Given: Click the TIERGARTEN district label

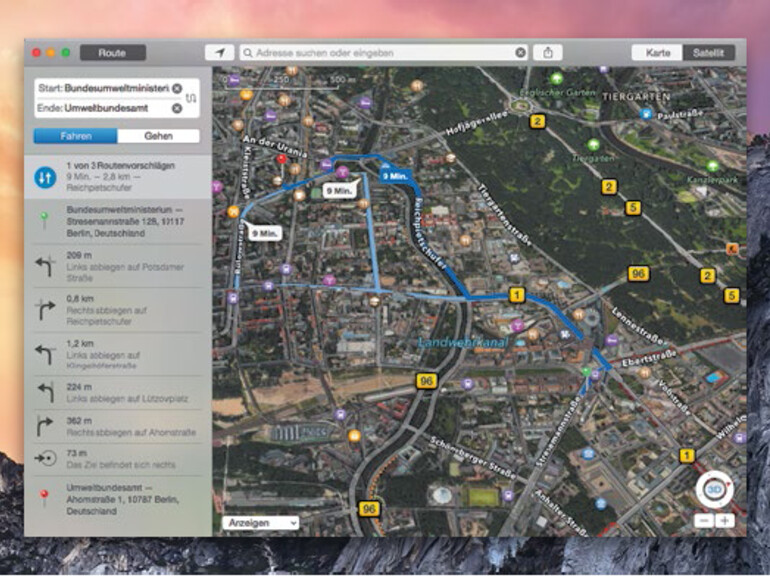Looking at the screenshot, I should pyautogui.click(x=636, y=96).
